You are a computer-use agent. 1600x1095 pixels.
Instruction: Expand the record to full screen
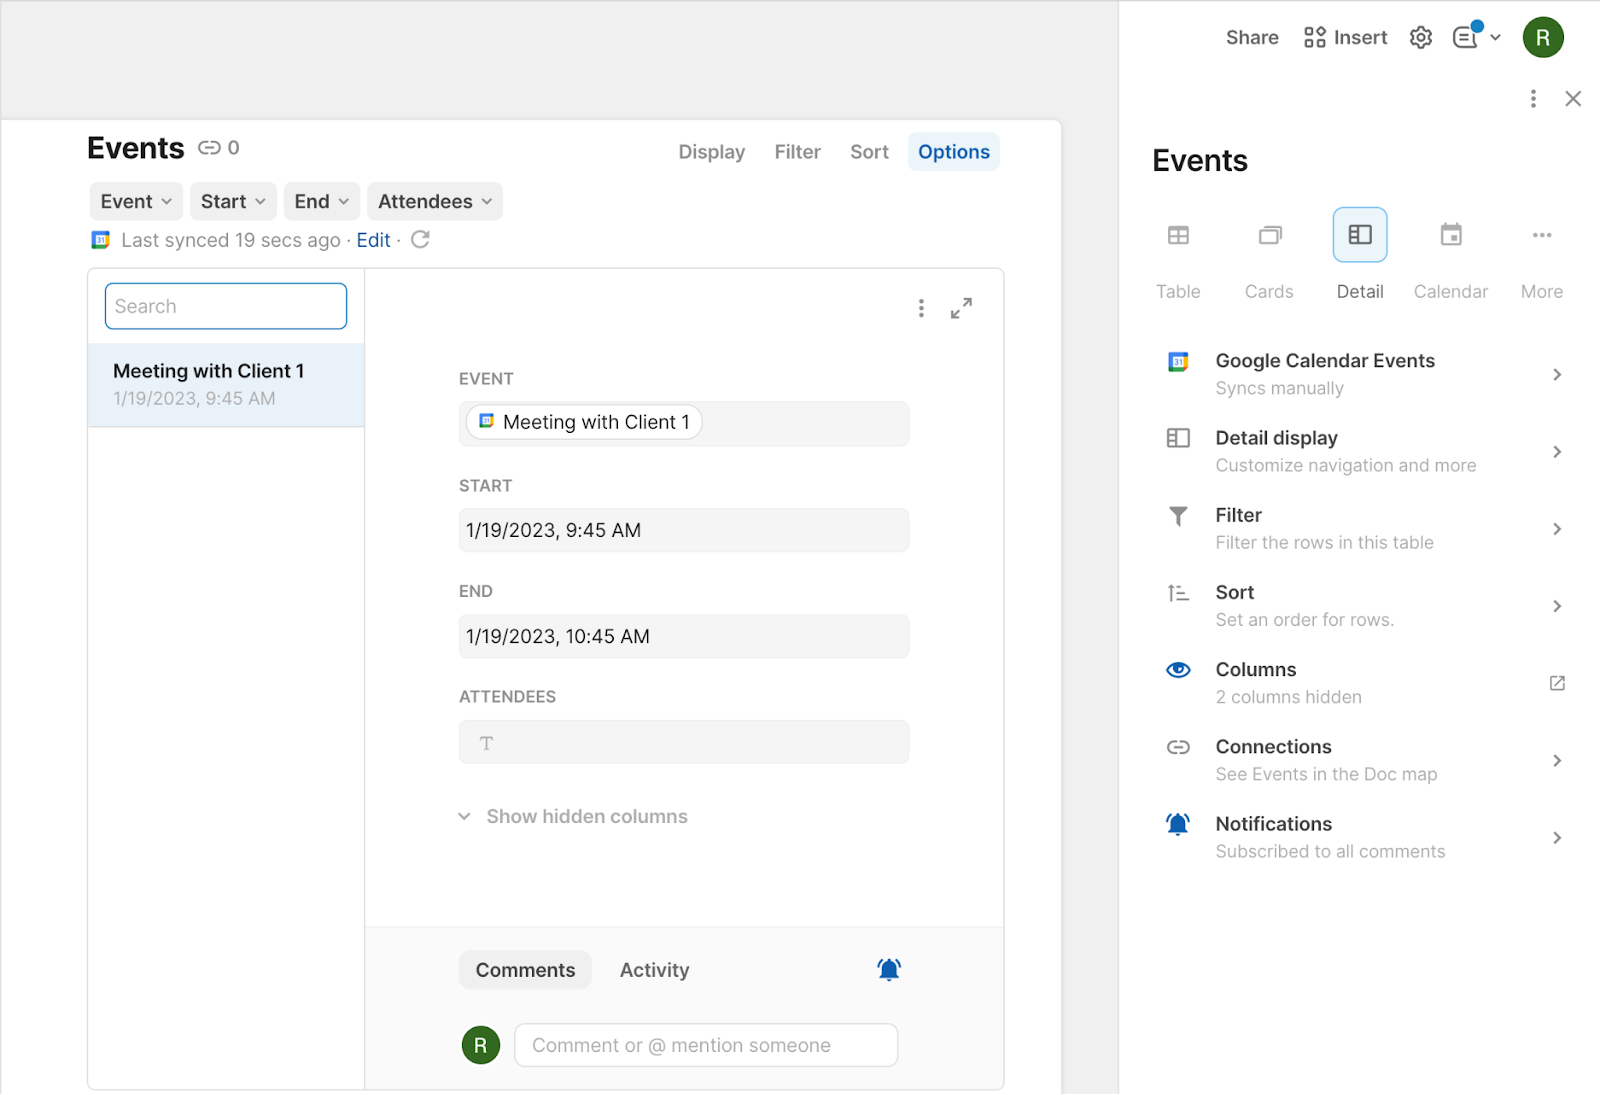(x=961, y=309)
